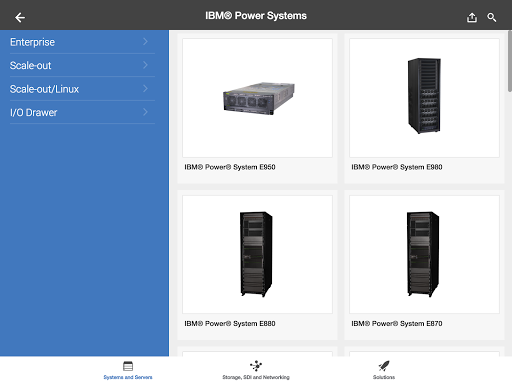Screen dimensions: 512x384
Task: Expand Scale-out category chevron
Action: [x=145, y=65]
